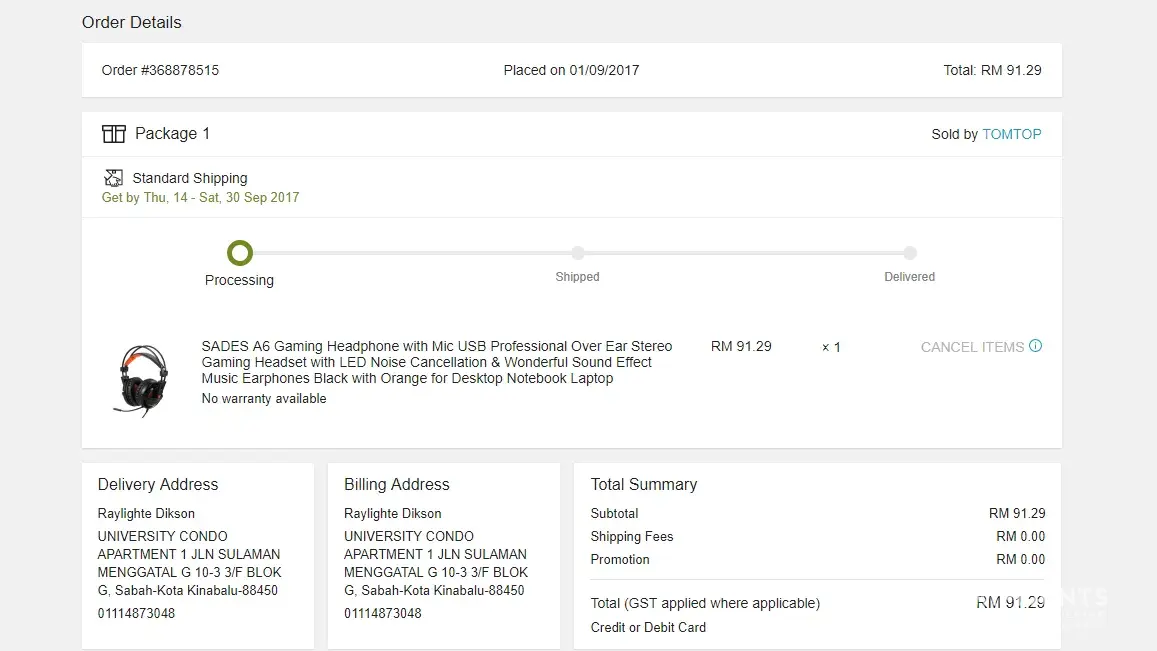The height and width of the screenshot is (651, 1157).
Task: Click the delivery address phone number
Action: pyautogui.click(x=136, y=613)
